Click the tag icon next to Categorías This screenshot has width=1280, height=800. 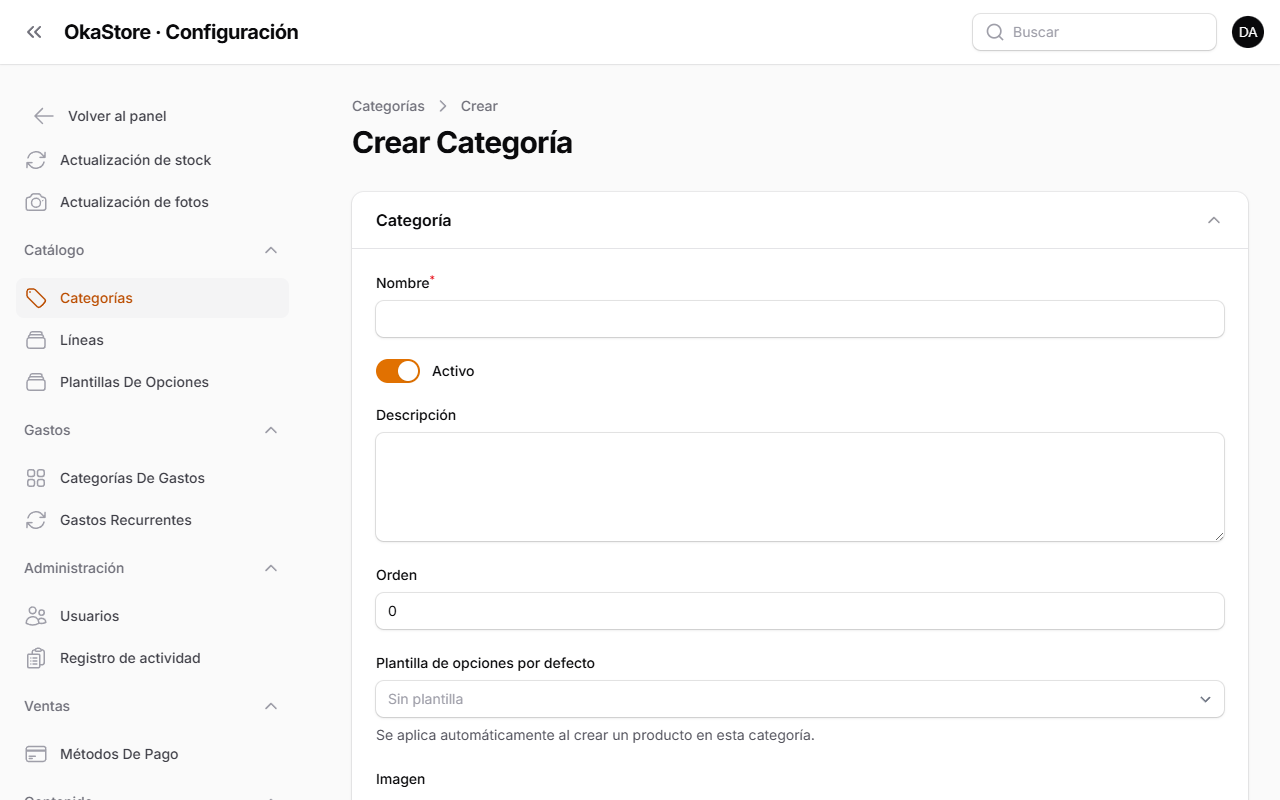36,298
